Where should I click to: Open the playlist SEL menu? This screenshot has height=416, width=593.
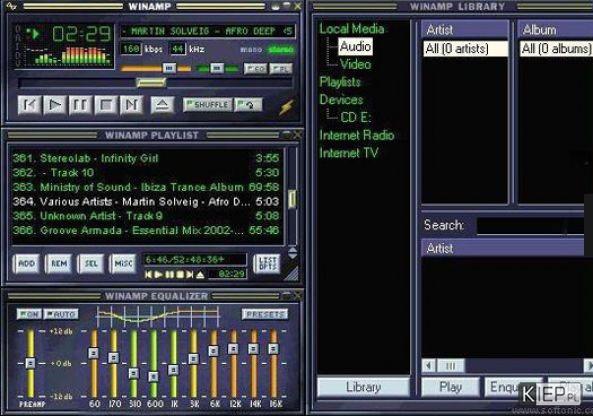click(x=91, y=263)
